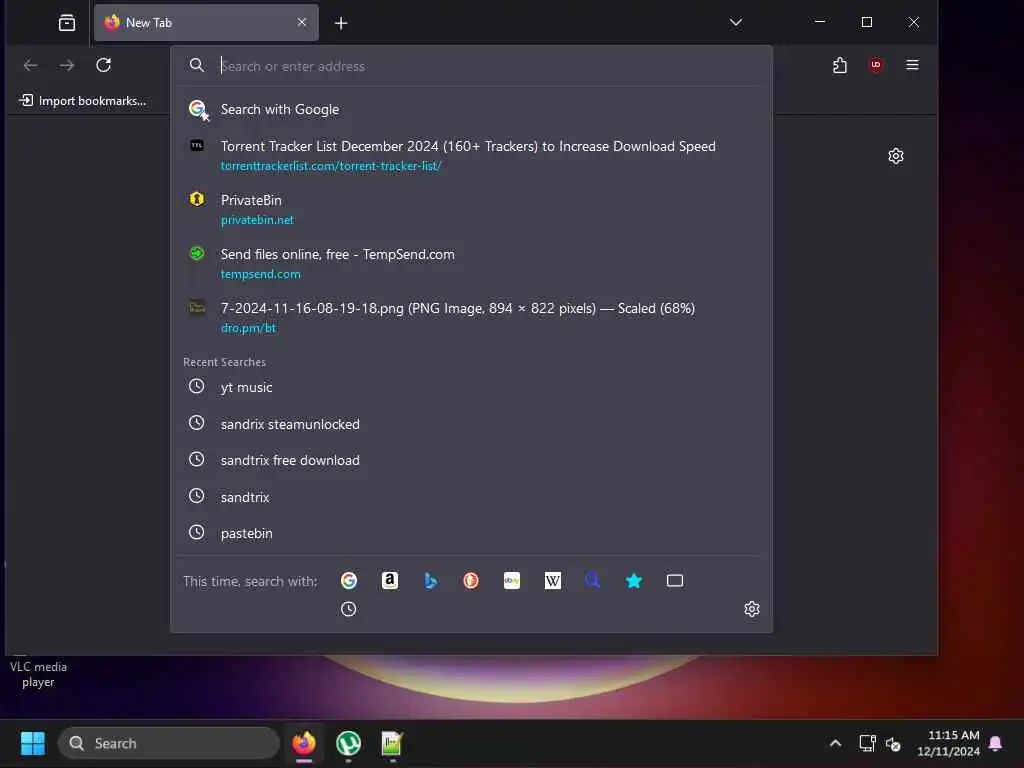Select recent search 'yt music'
Image resolution: width=1024 pixels, height=768 pixels.
[x=472, y=387]
